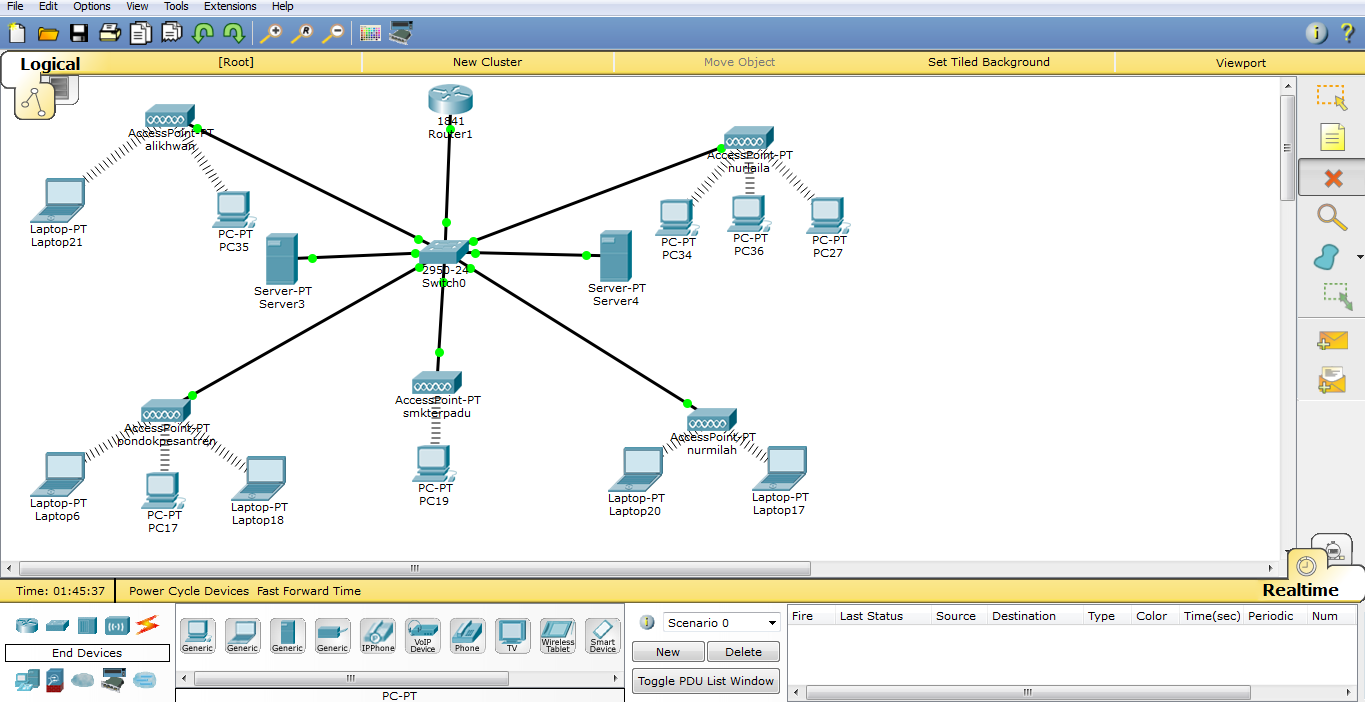Select Laptop21 in the workspace
1365x702 pixels.
58,200
